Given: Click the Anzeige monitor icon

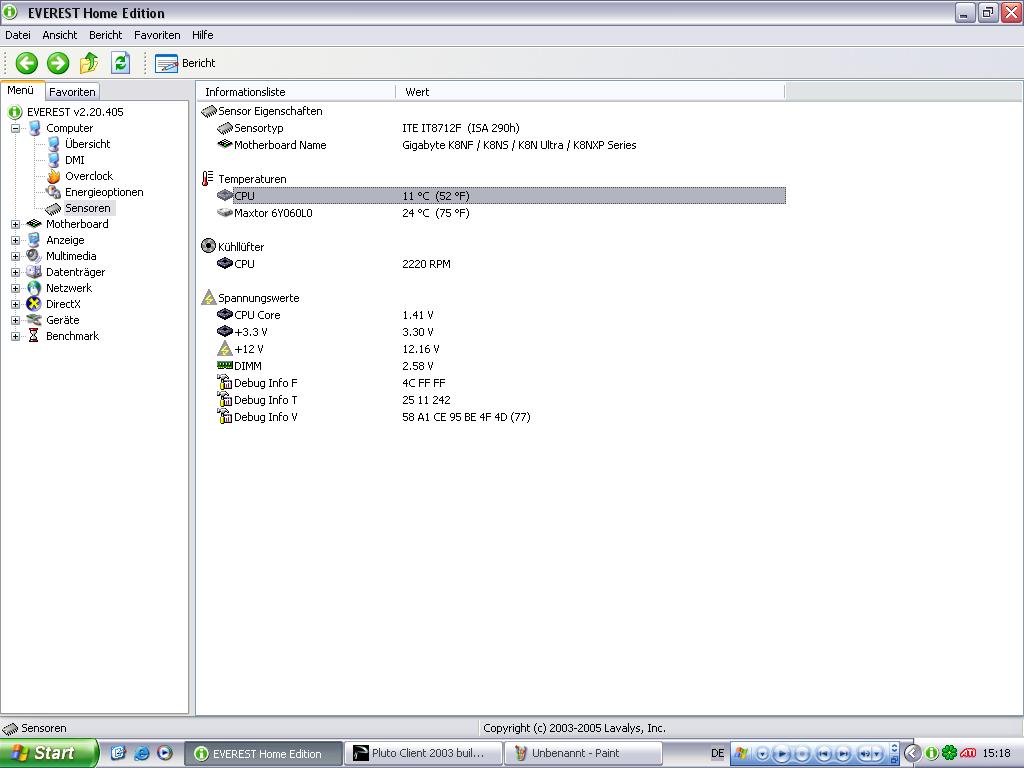Looking at the screenshot, I should click(34, 240).
